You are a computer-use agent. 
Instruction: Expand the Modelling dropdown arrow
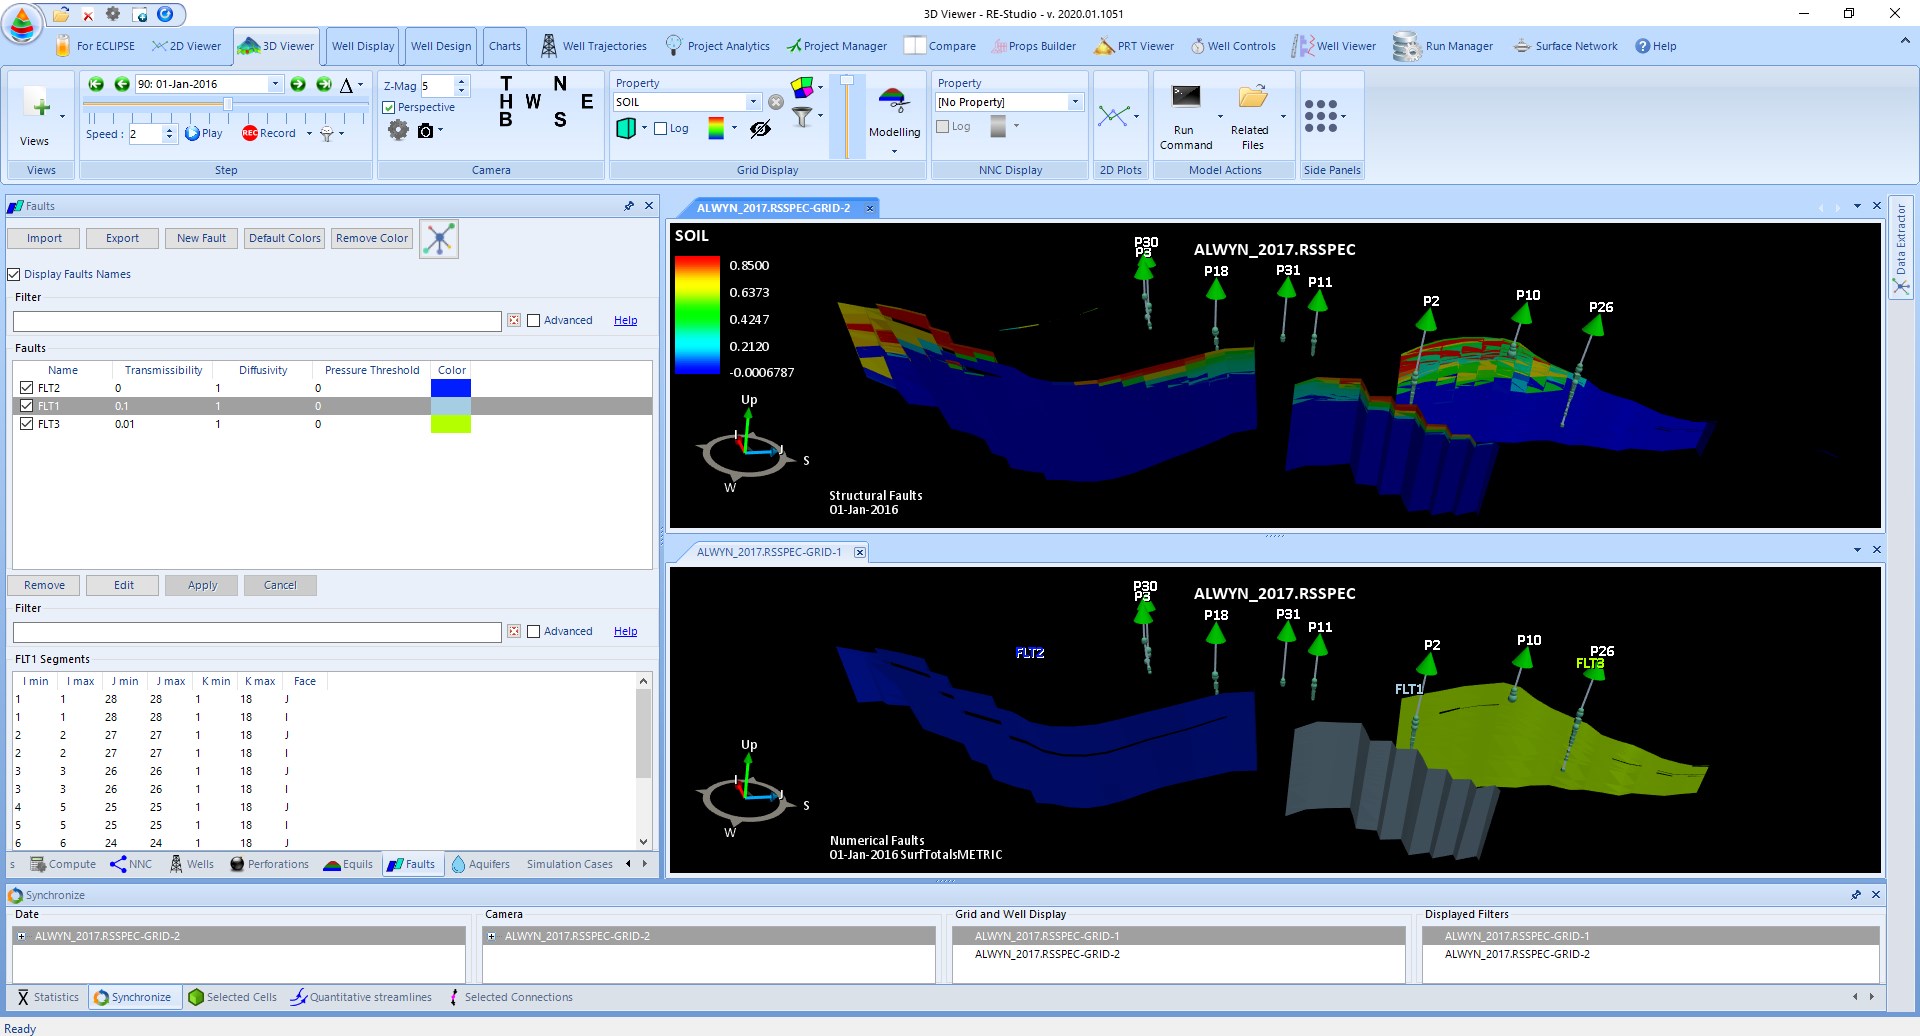point(894,151)
